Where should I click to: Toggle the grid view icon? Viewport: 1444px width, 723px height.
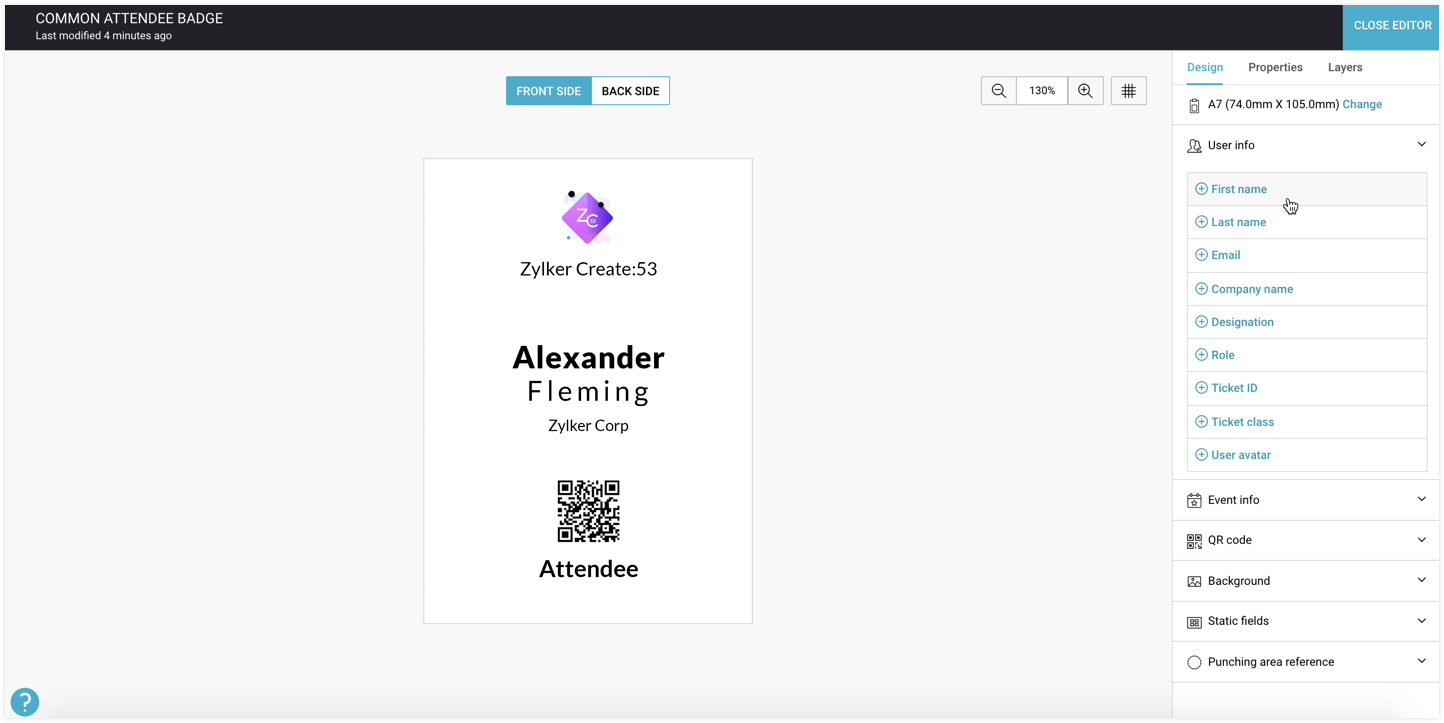click(1128, 91)
